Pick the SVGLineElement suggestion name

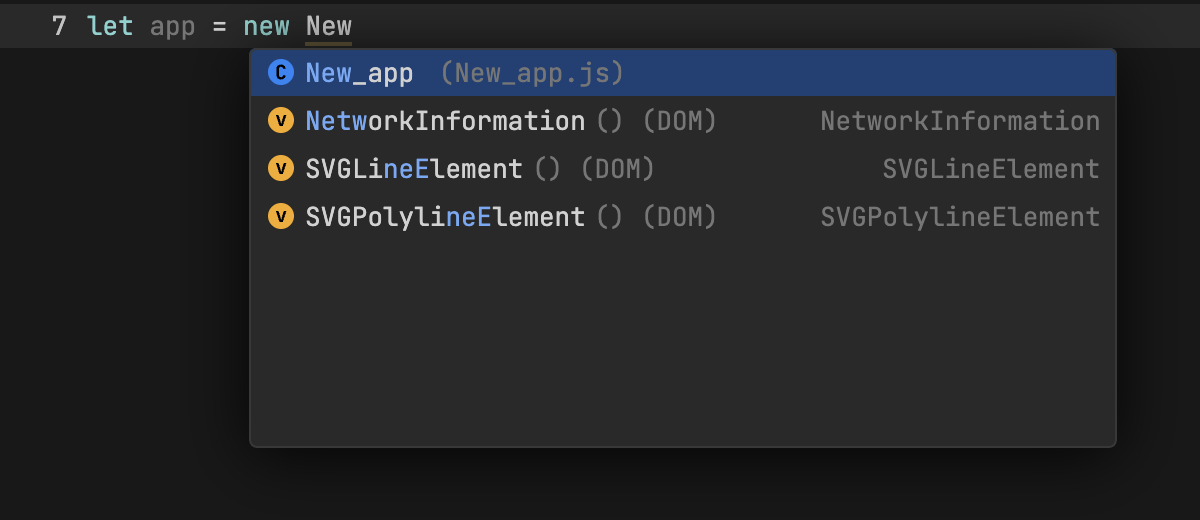pyautogui.click(x=414, y=169)
